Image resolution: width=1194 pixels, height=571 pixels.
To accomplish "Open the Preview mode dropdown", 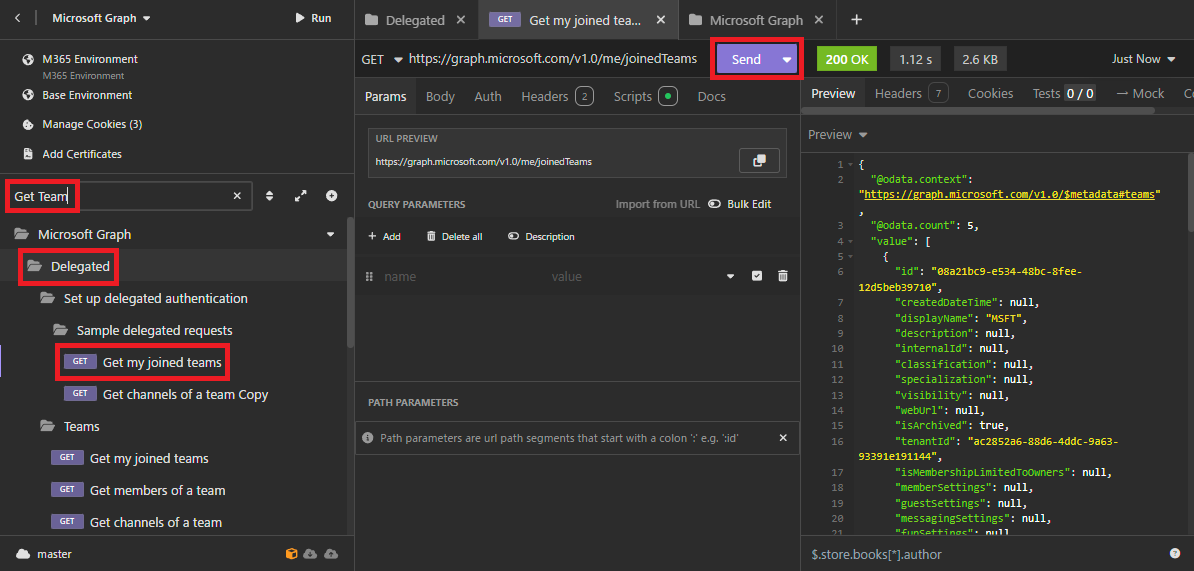I will tap(838, 135).
